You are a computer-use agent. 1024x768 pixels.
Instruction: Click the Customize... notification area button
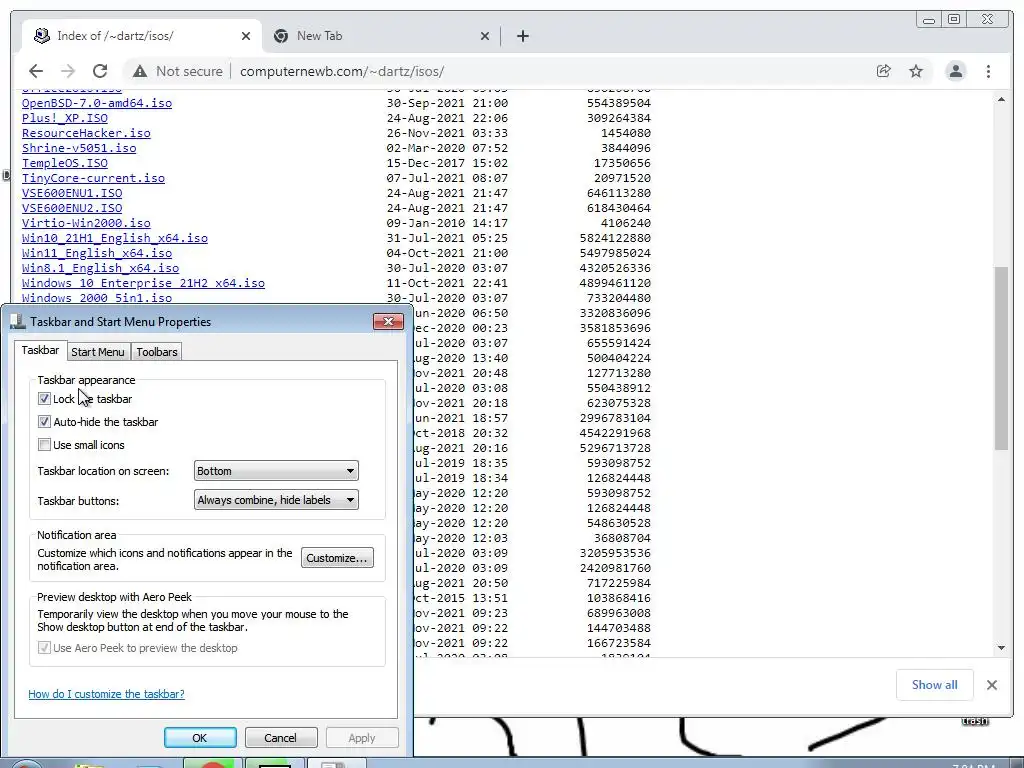click(337, 558)
